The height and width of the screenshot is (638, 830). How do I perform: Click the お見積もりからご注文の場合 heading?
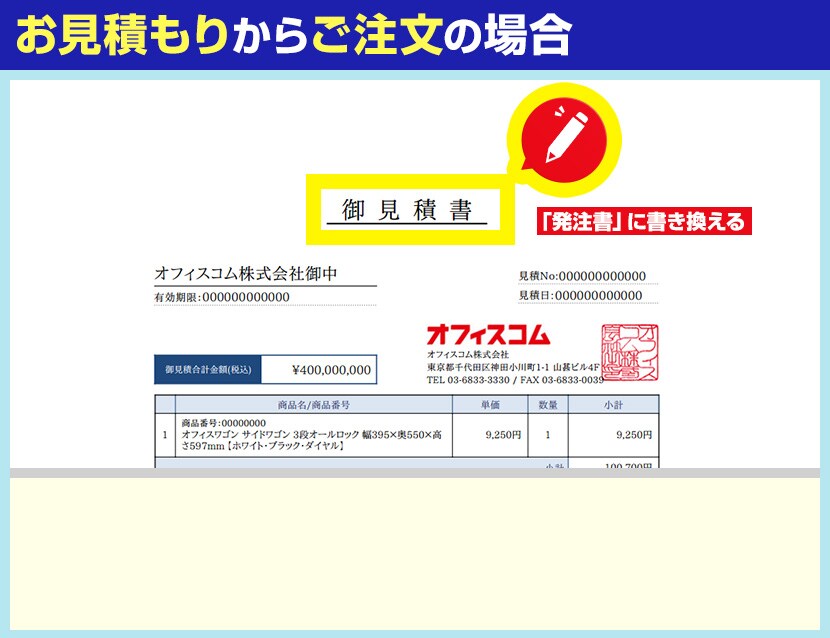coord(294,34)
